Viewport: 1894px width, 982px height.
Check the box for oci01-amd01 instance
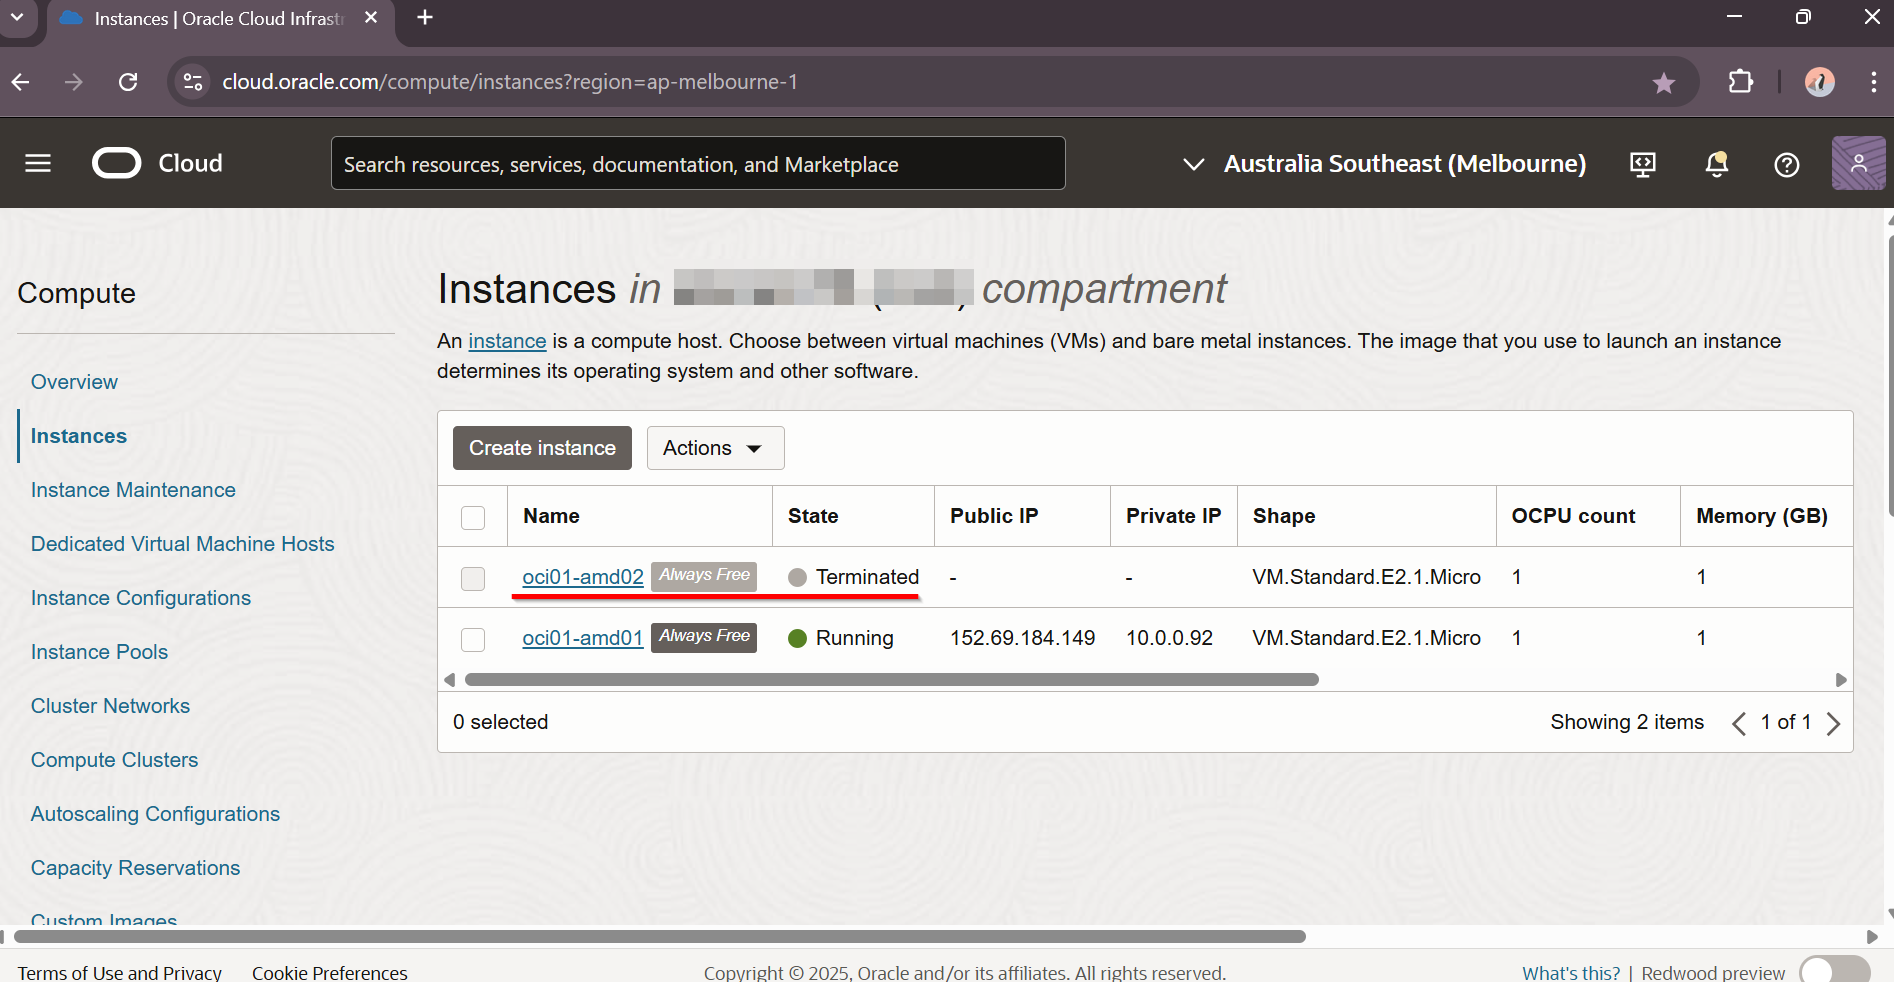473,639
